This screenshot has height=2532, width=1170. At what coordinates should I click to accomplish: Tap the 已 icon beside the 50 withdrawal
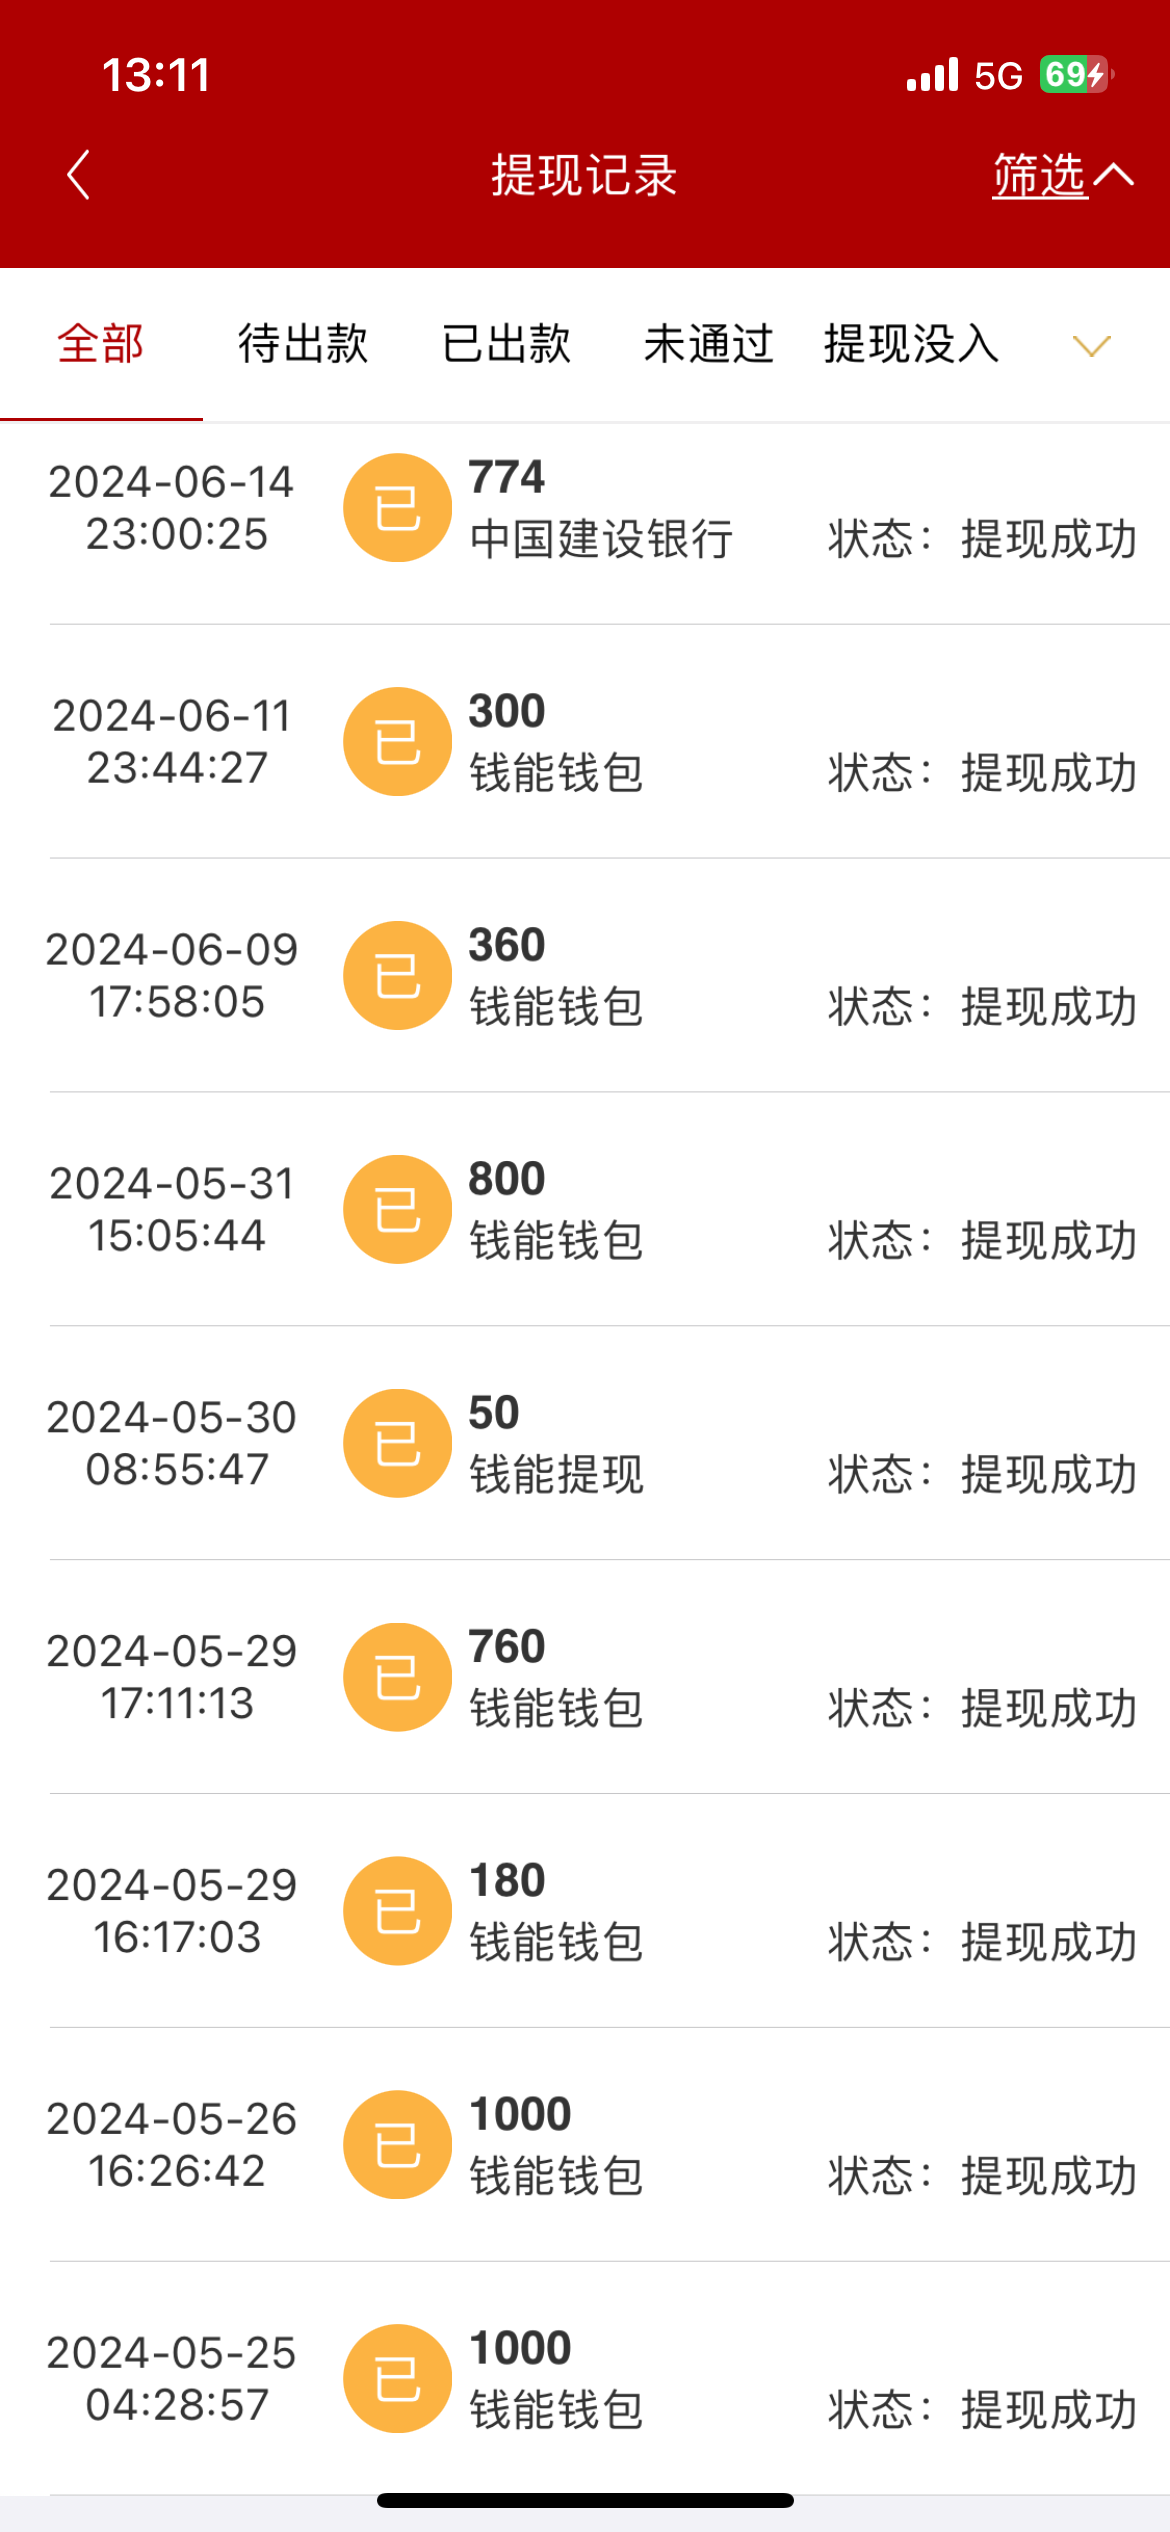(x=397, y=1443)
